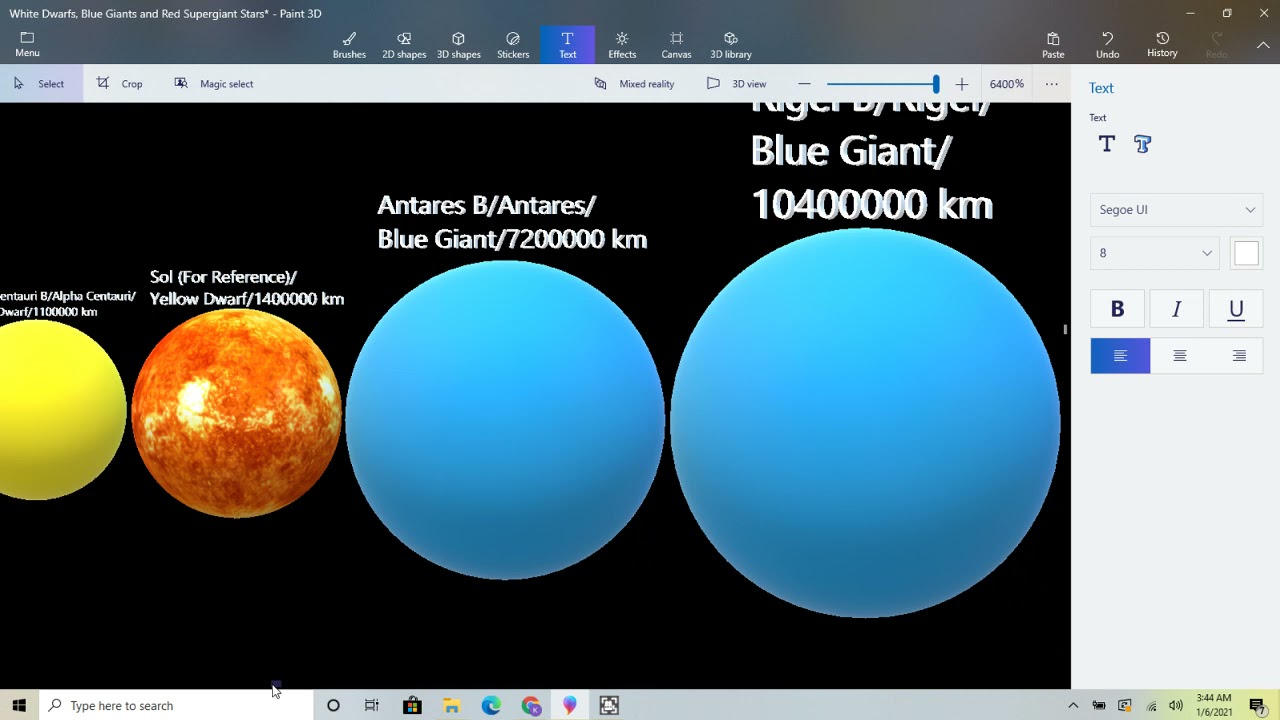Open the Windows Start menu

tap(19, 705)
